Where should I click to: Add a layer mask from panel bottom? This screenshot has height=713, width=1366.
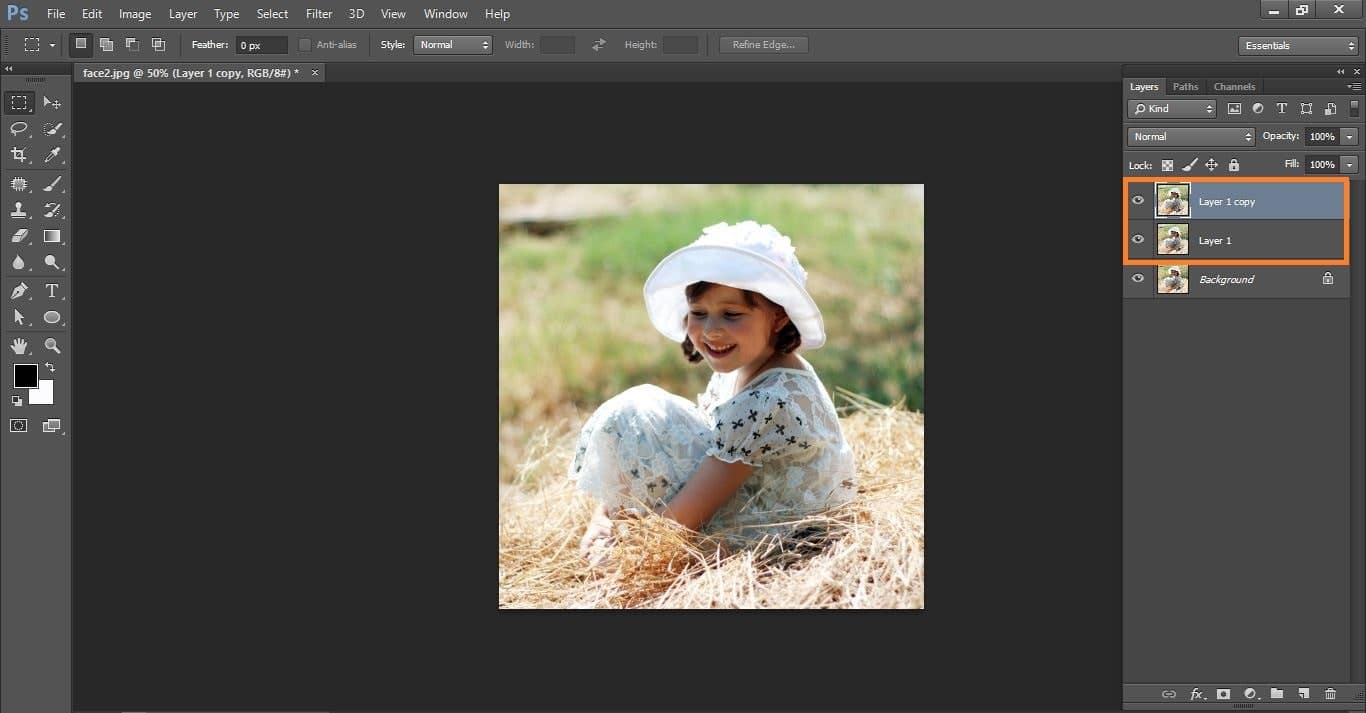coord(1222,694)
